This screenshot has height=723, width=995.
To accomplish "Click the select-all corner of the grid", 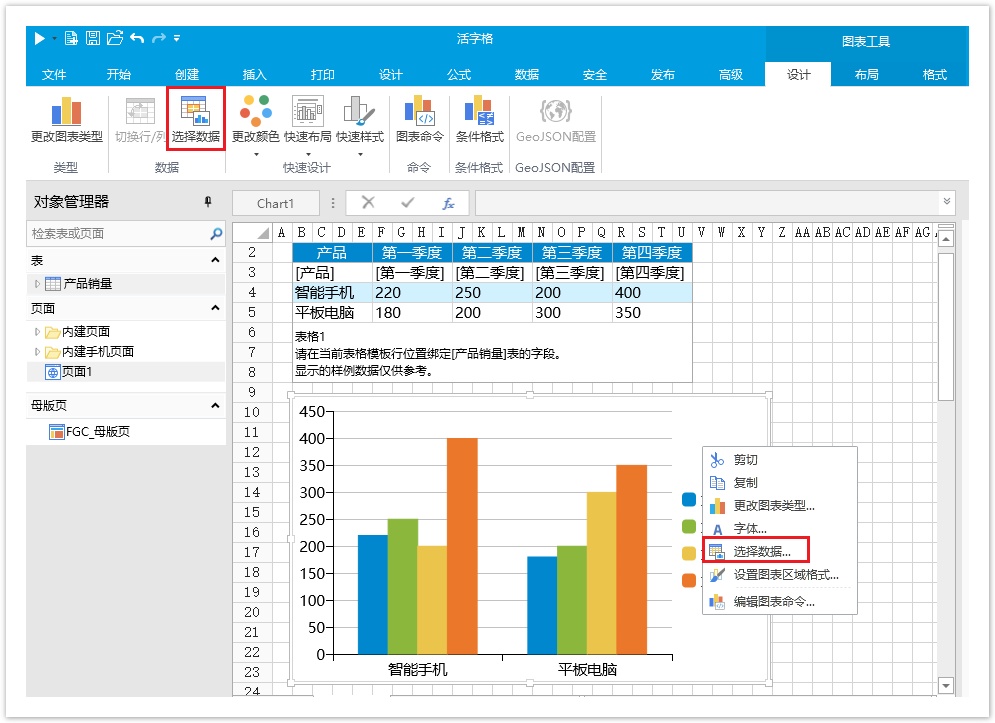I will tap(253, 232).
